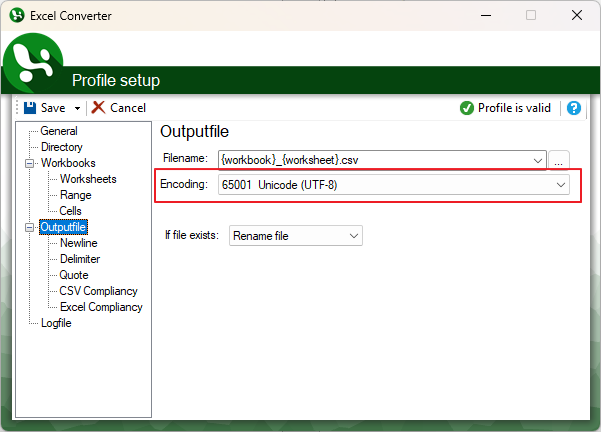Select the Outputfile tree node
Screen dimensions: 601x432
coord(63,227)
